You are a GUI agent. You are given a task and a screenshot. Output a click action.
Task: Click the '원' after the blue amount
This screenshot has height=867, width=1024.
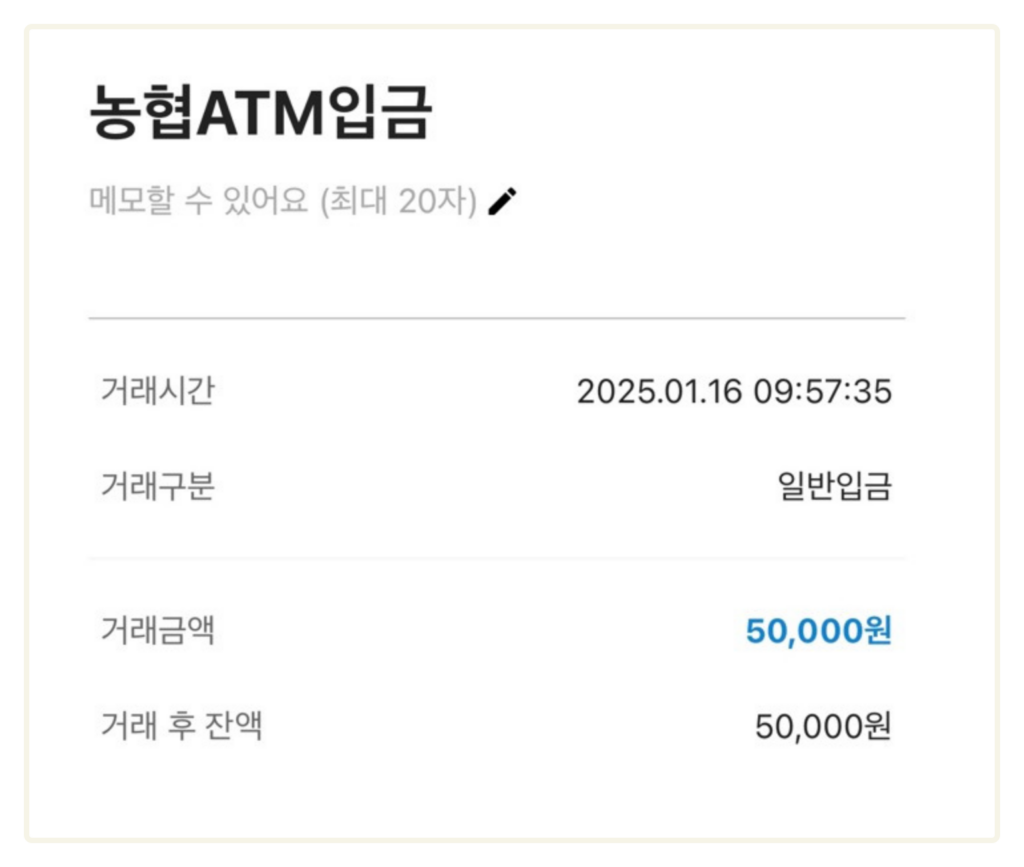[x=877, y=631]
